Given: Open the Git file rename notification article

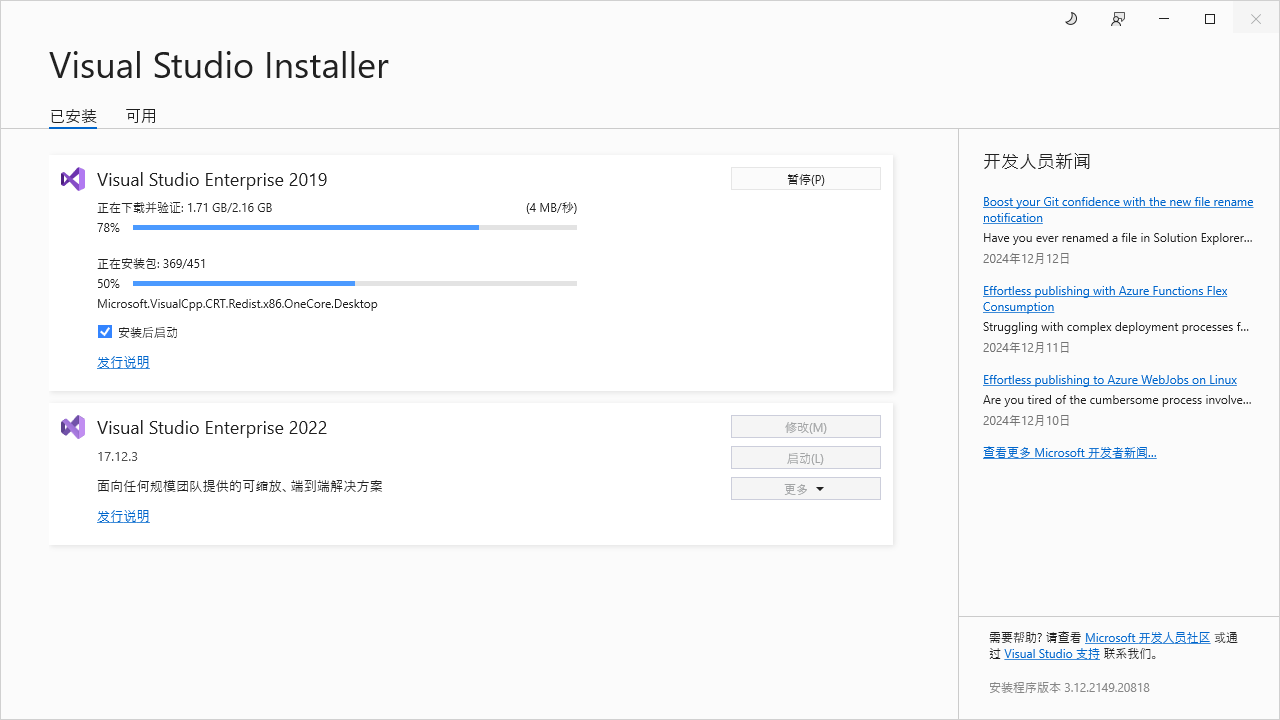Looking at the screenshot, I should [1117, 202].
